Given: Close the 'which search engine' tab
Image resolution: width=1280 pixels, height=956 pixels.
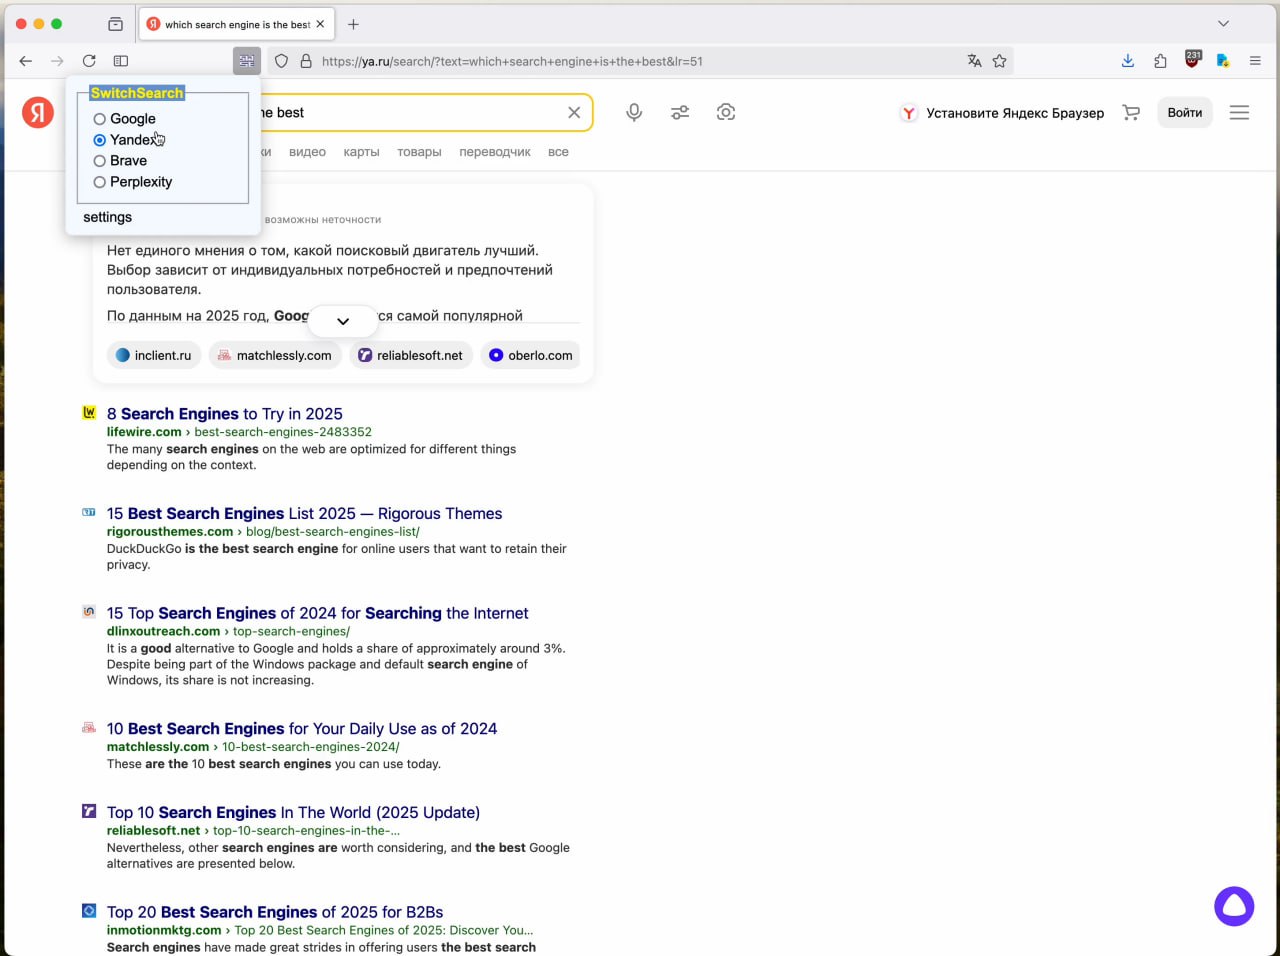Looking at the screenshot, I should 320,24.
